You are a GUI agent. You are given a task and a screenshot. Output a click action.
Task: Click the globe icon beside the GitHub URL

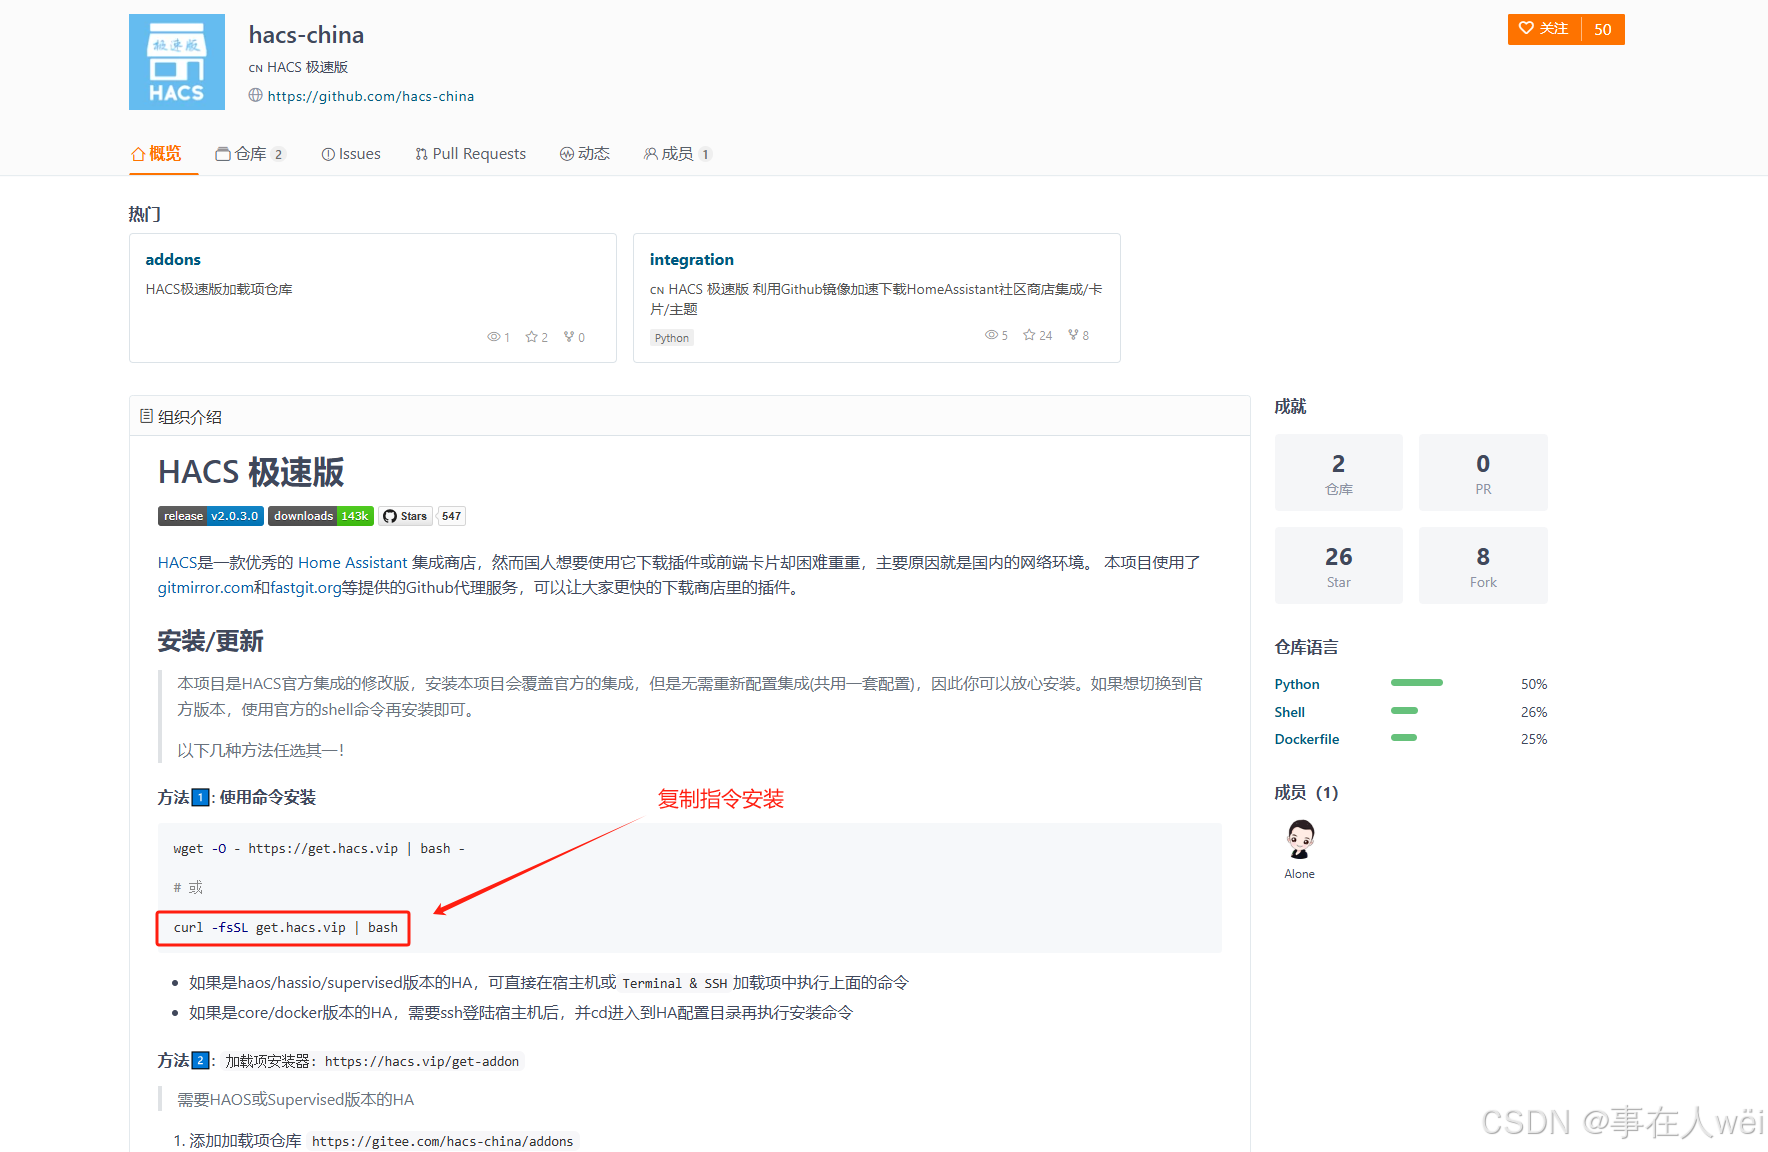coord(256,96)
